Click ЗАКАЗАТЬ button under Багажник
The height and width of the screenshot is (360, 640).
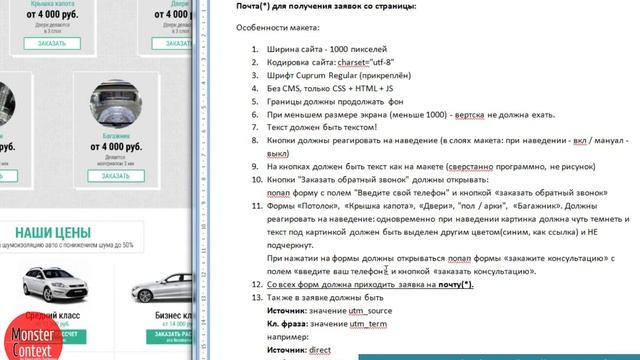(116, 176)
